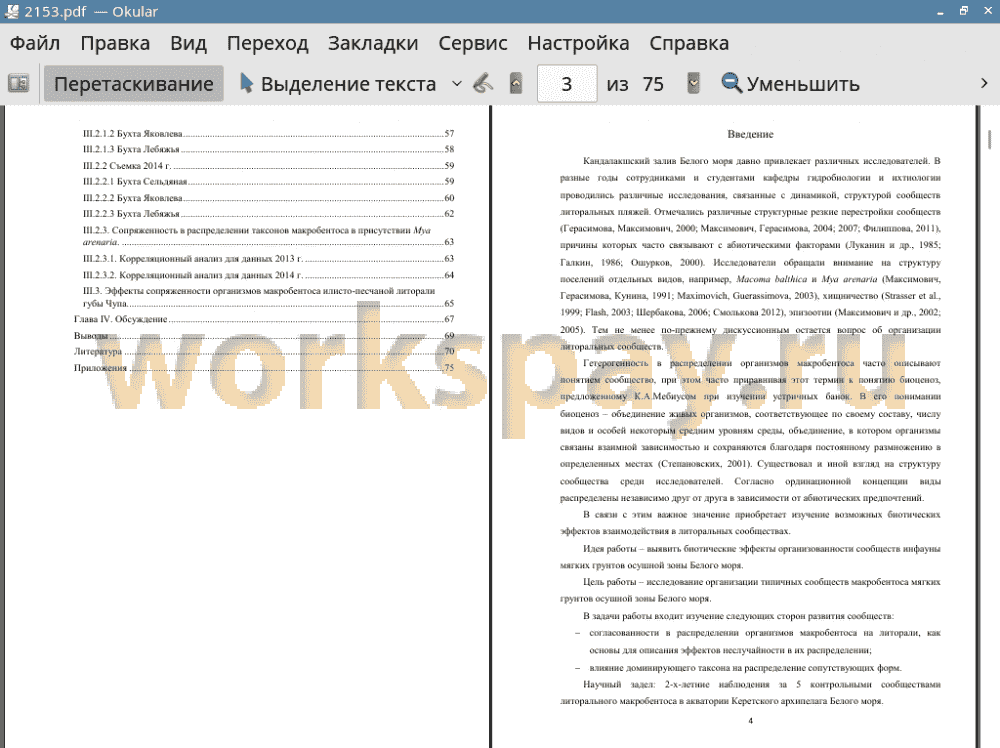The height and width of the screenshot is (748, 1000).
Task: Open the Сервис menu
Action: [473, 43]
